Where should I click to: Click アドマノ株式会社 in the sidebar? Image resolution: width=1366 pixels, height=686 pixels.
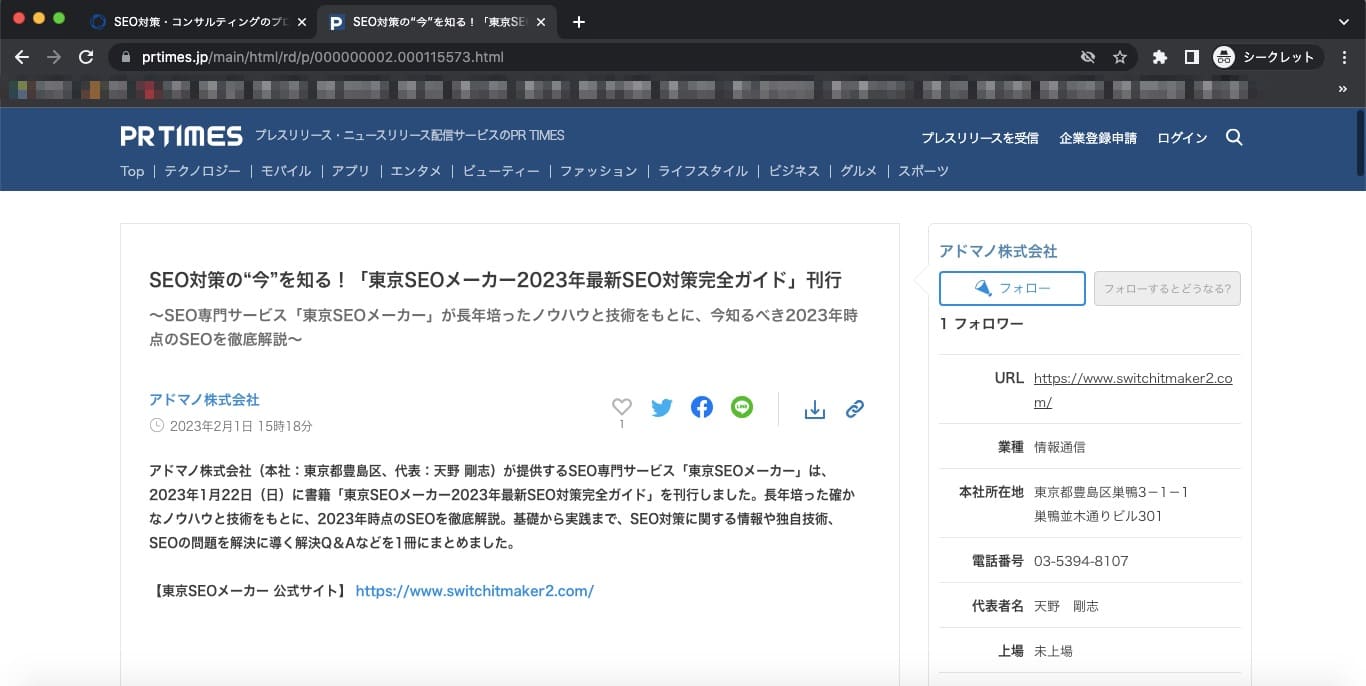tap(998, 251)
